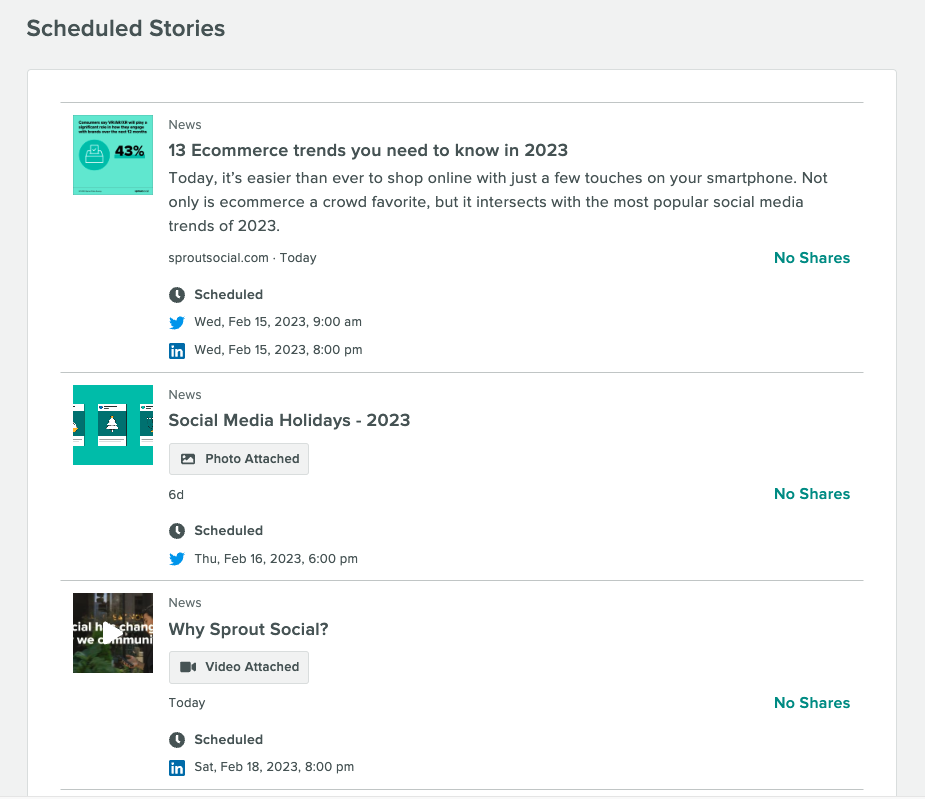Click the News label above Why Sprout Social

pos(185,602)
